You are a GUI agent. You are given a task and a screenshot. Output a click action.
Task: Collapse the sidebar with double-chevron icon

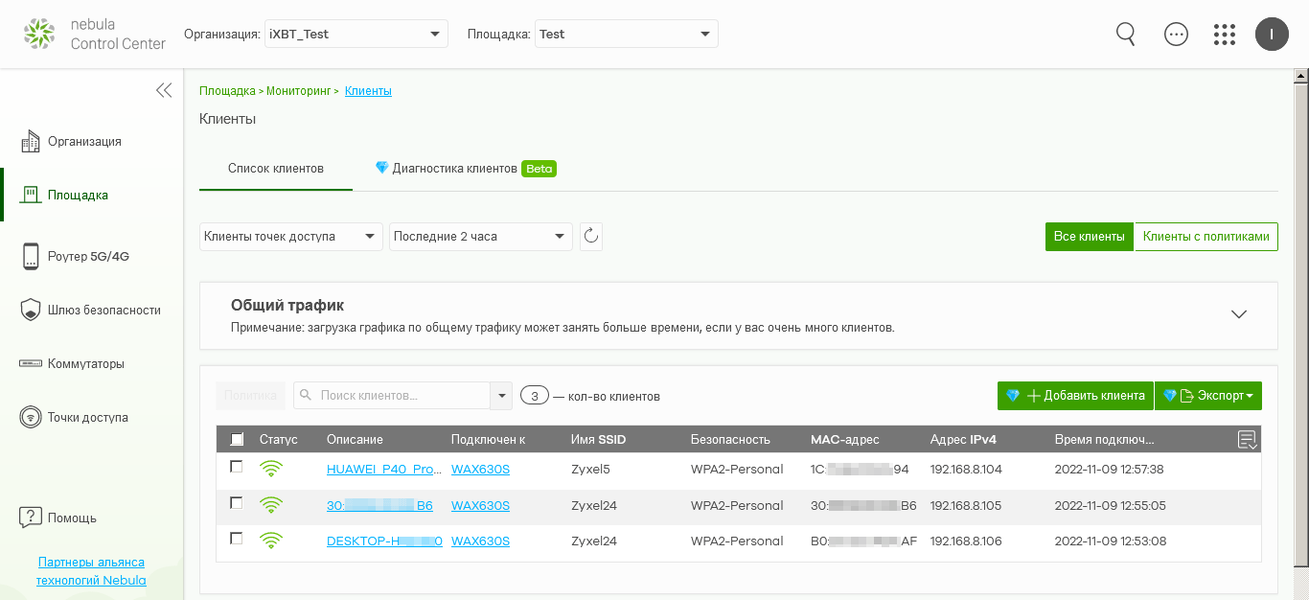point(164,90)
